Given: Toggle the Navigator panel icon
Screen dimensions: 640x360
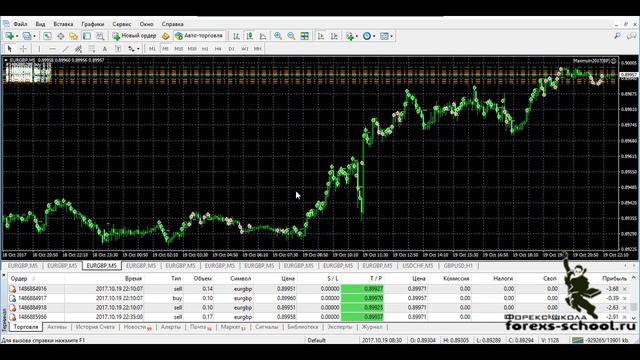Looking at the screenshot, I should point(73,36).
